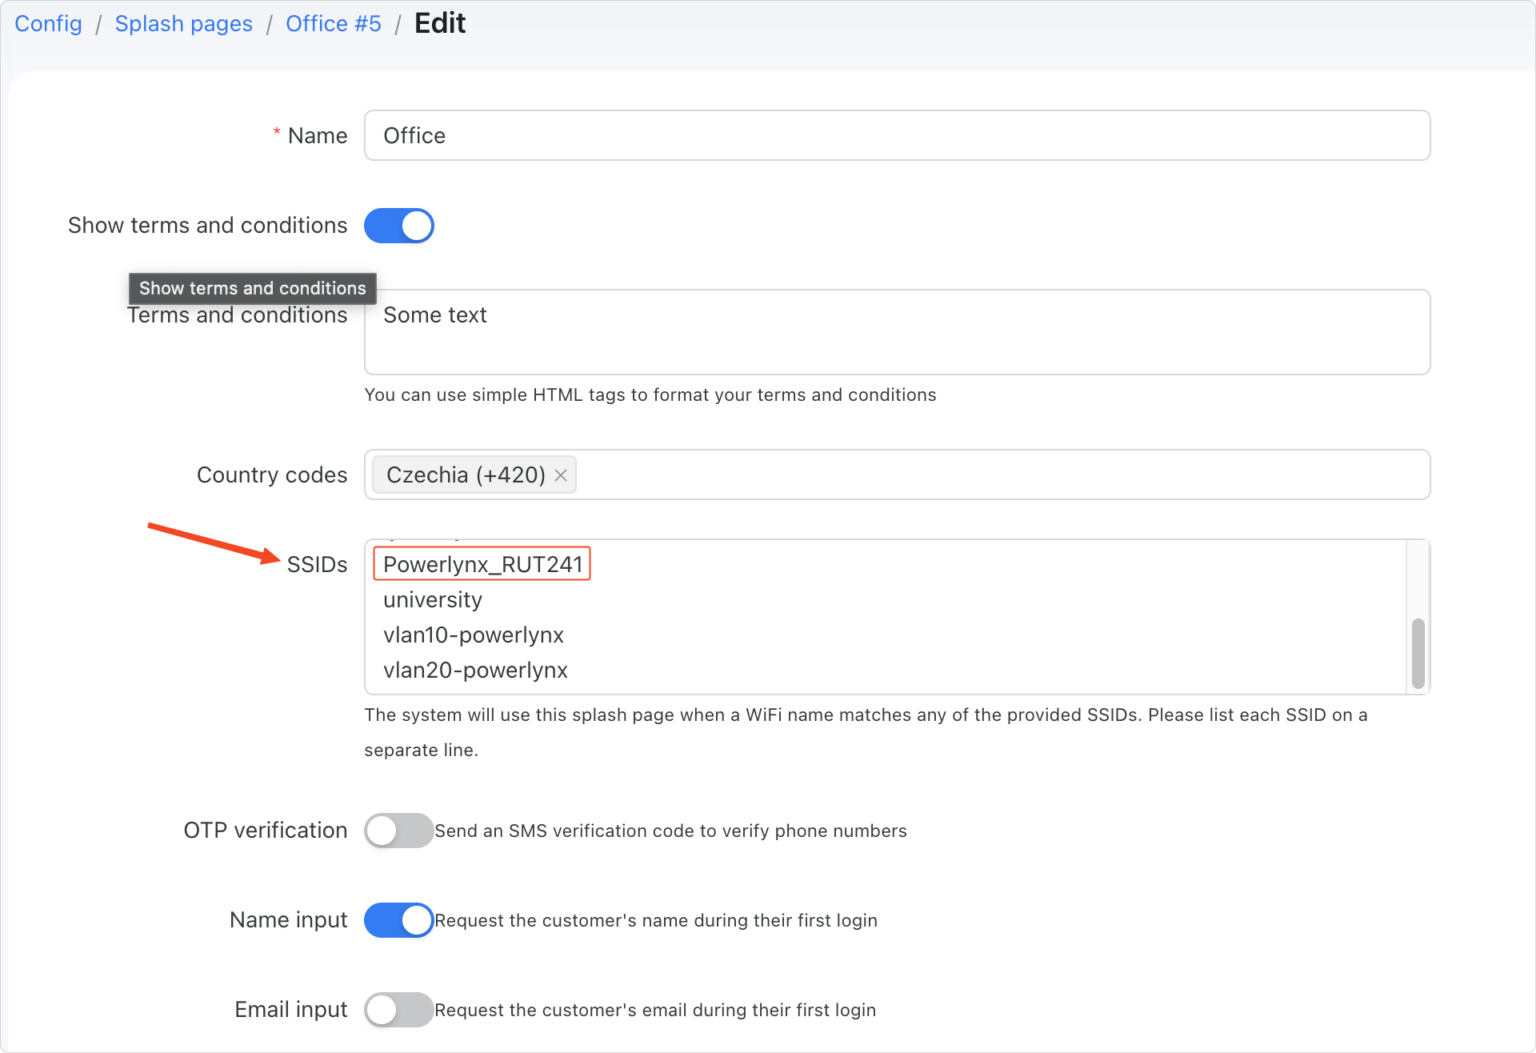Screen dimensions: 1536x1053
Task: Disable the Name input toggle
Action: [399, 920]
